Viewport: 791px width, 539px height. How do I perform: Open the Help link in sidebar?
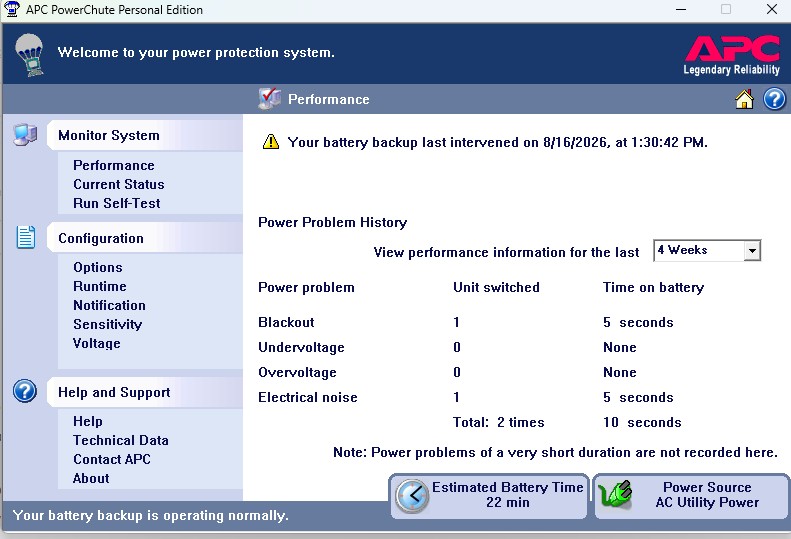[88, 421]
